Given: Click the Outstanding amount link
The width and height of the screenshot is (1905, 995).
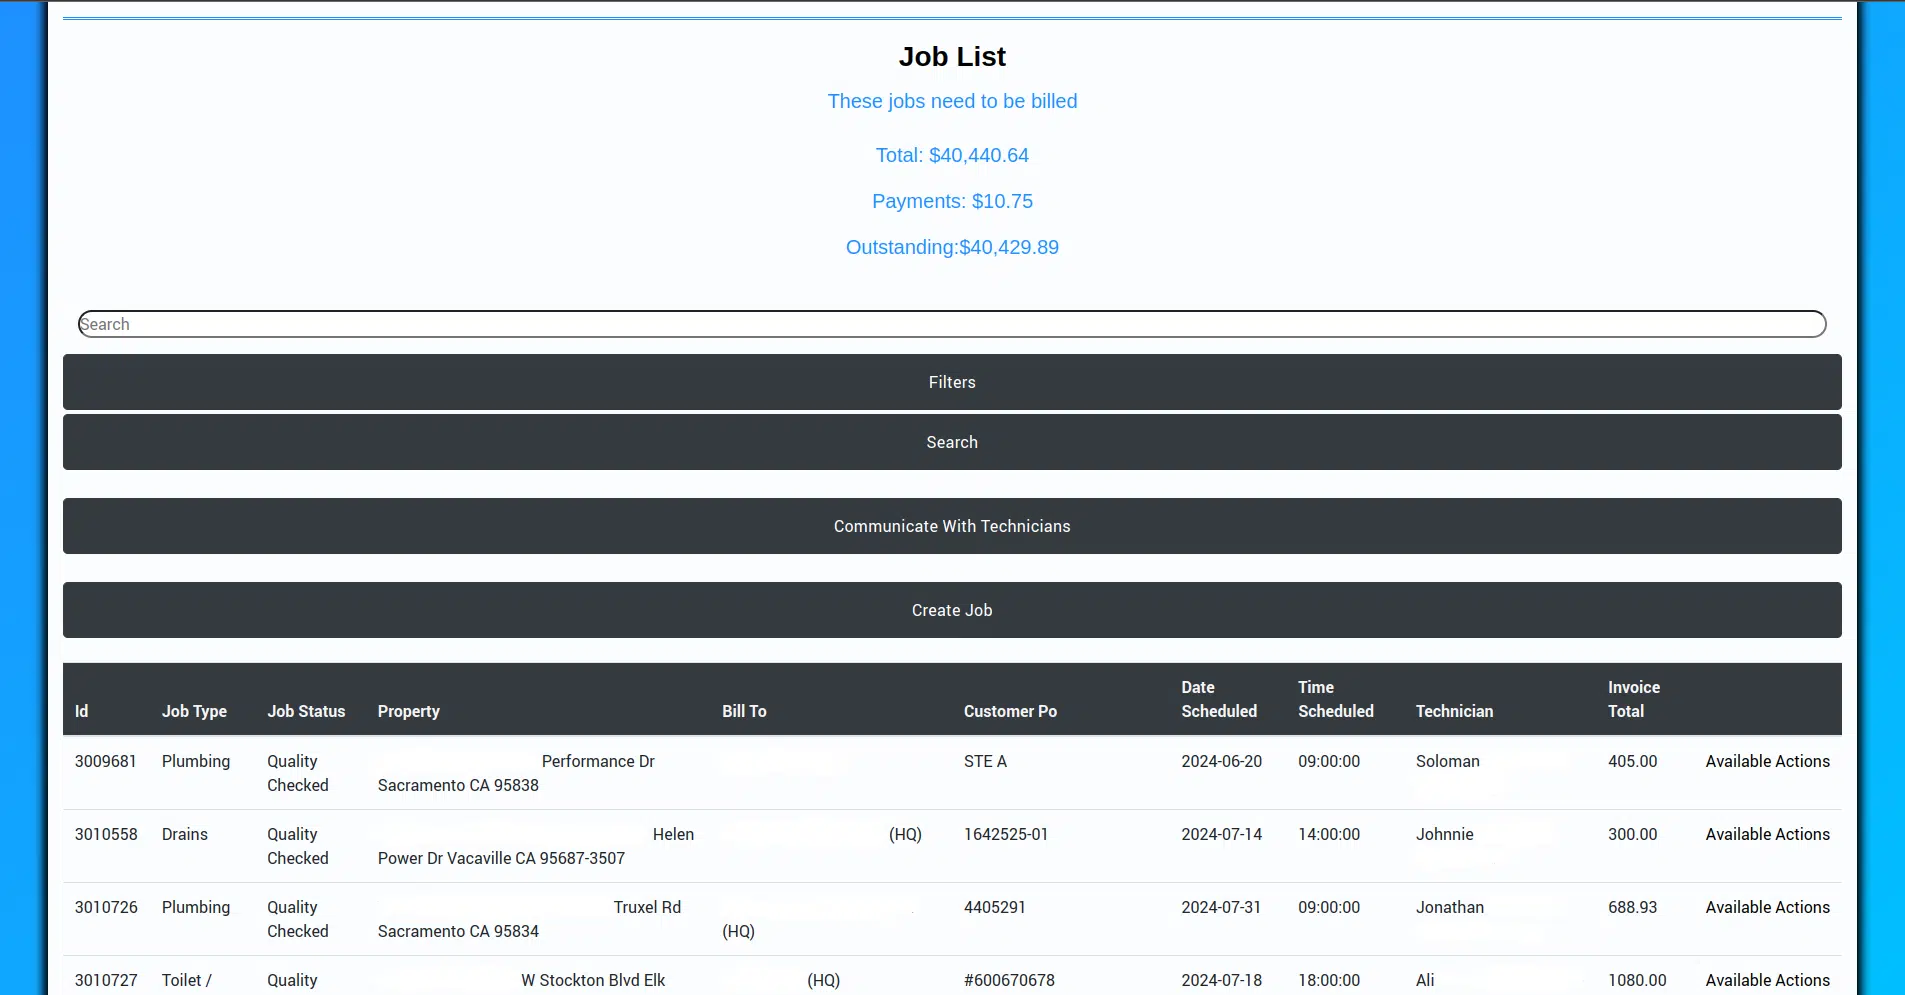Looking at the screenshot, I should (x=951, y=247).
